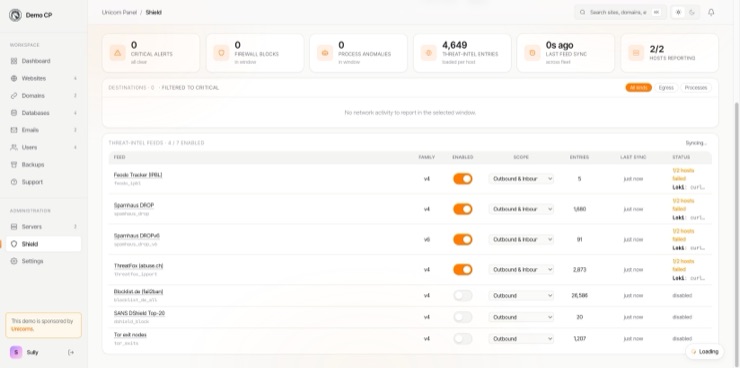Click the Shield icon in sidebar
This screenshot has width=740, height=368.
pyautogui.click(x=14, y=244)
